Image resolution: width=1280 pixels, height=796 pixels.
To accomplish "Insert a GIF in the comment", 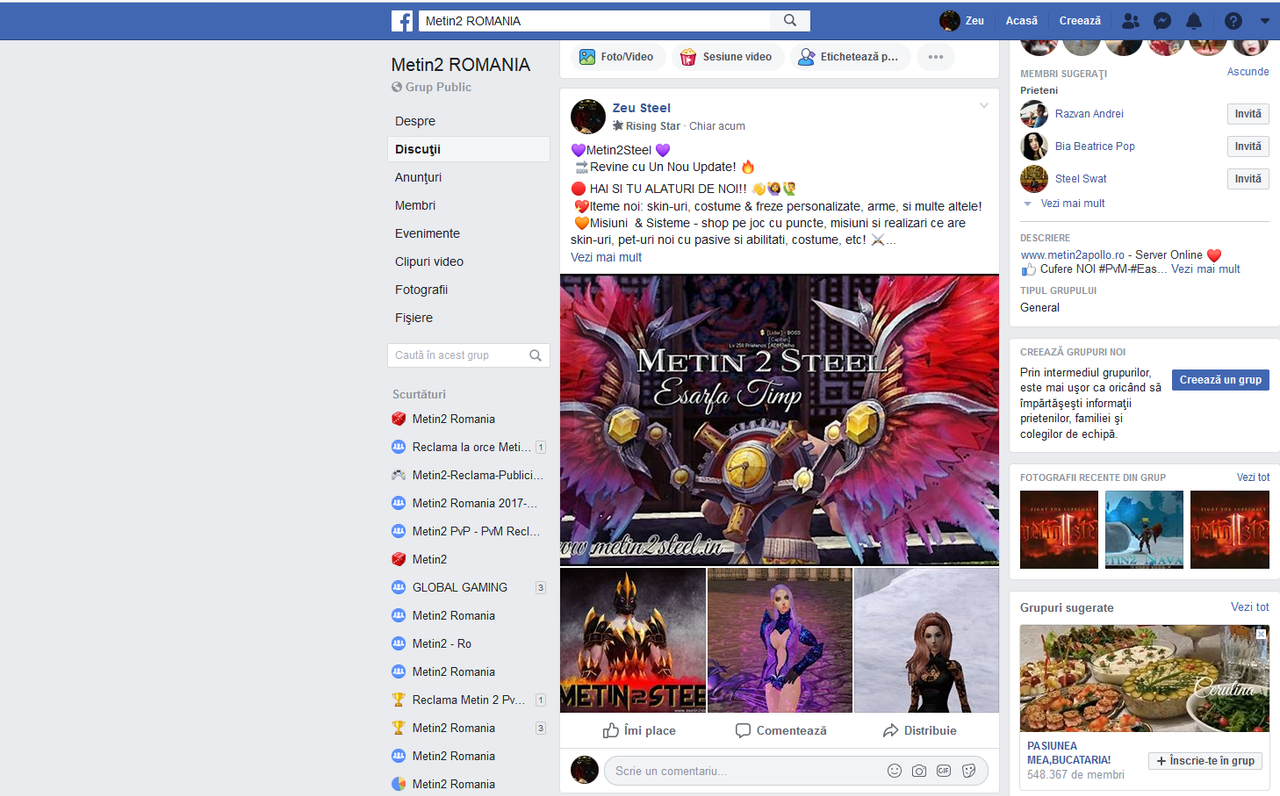I will click(x=943, y=770).
